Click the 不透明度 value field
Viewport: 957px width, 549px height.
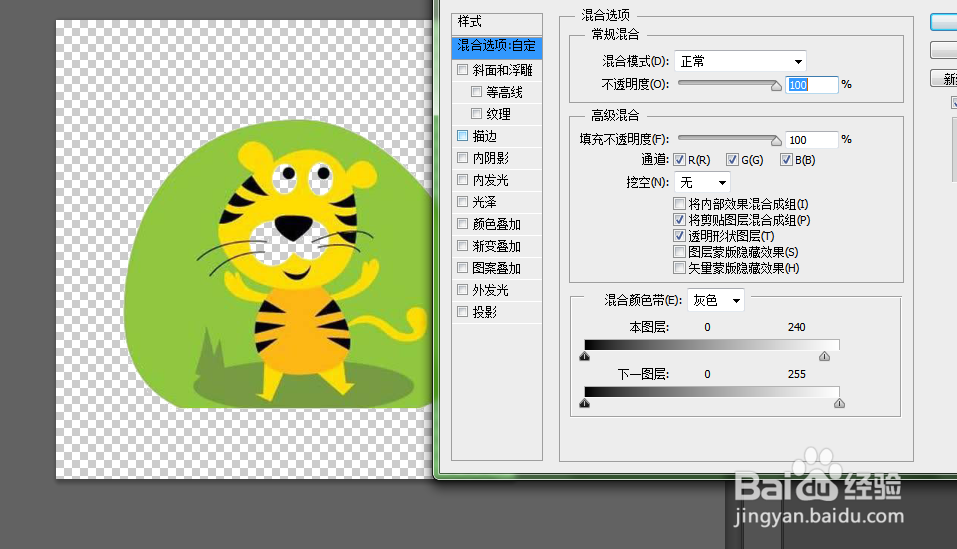[812, 85]
